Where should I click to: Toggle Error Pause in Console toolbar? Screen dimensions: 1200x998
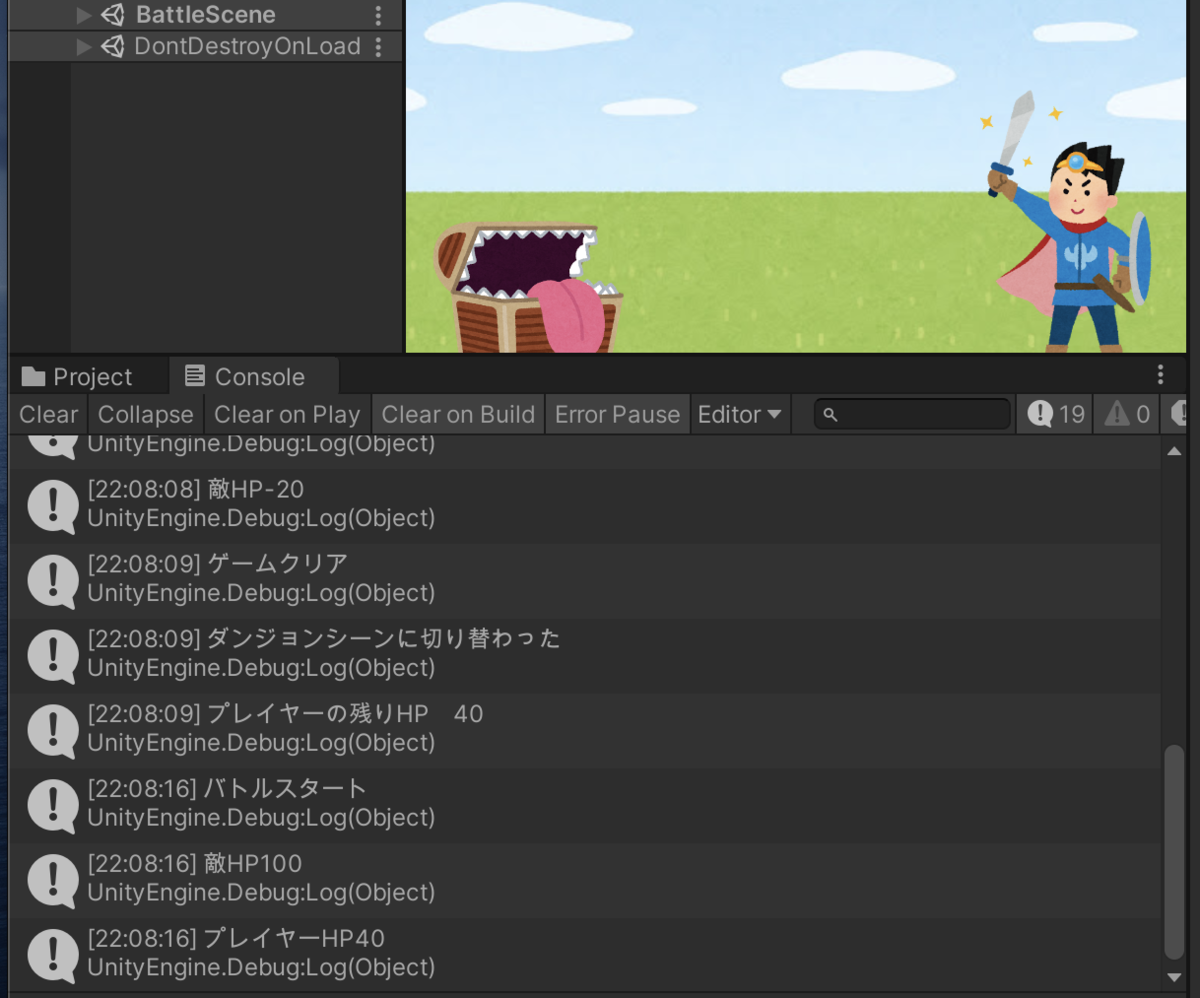tap(617, 414)
